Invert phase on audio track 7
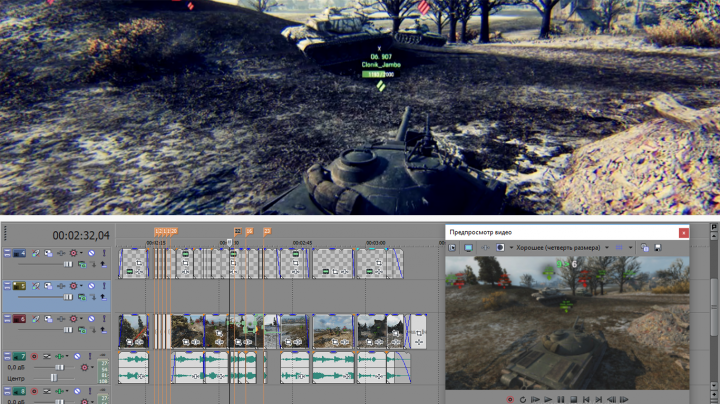The image size is (720, 404). [47, 356]
